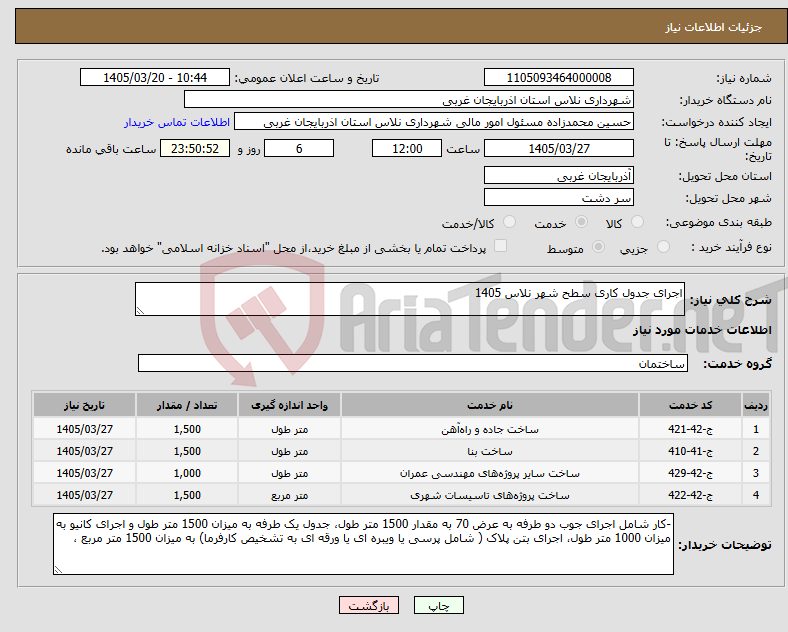Click service name ساخت بنا
This screenshot has height=632, width=788.
(x=490, y=451)
